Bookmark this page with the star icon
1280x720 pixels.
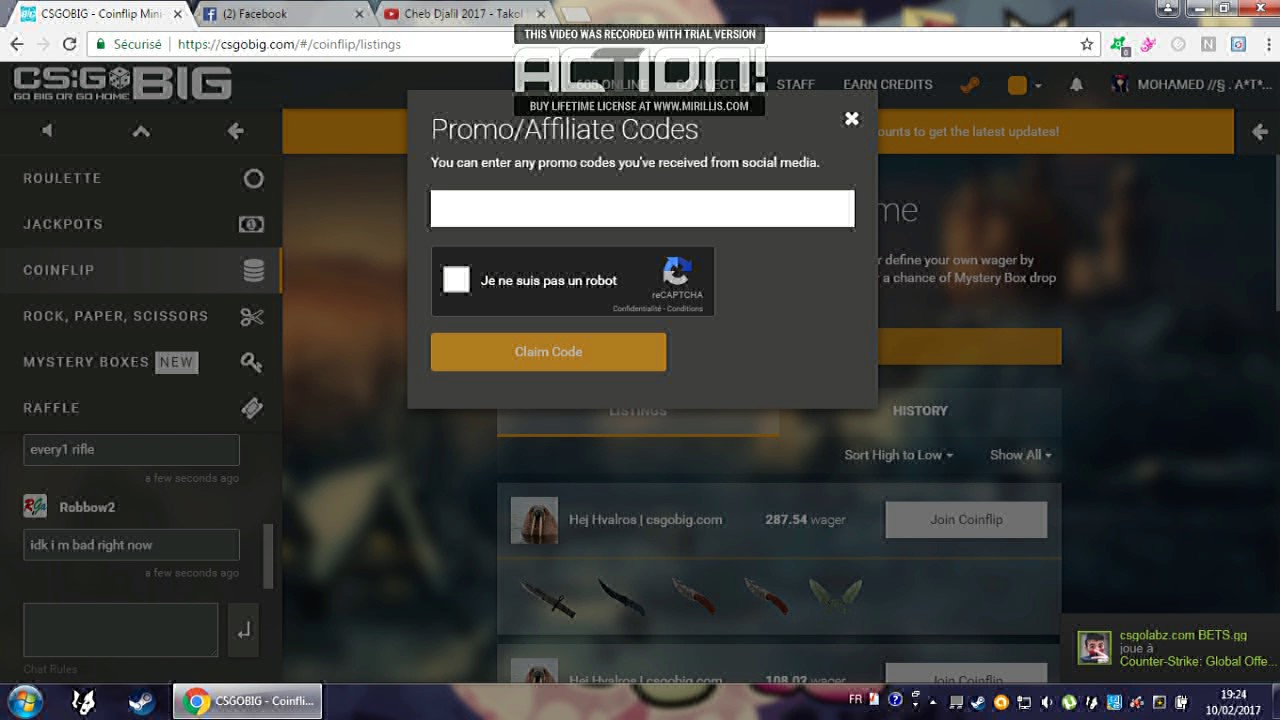tap(1087, 44)
